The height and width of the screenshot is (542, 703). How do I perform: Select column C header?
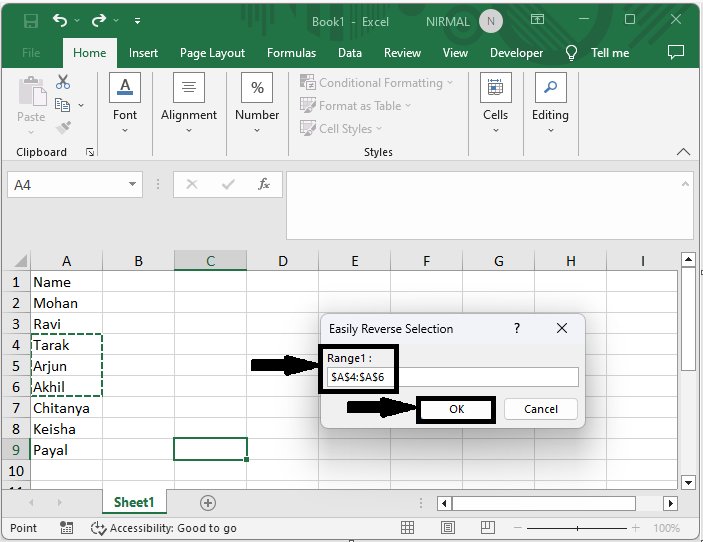210,260
